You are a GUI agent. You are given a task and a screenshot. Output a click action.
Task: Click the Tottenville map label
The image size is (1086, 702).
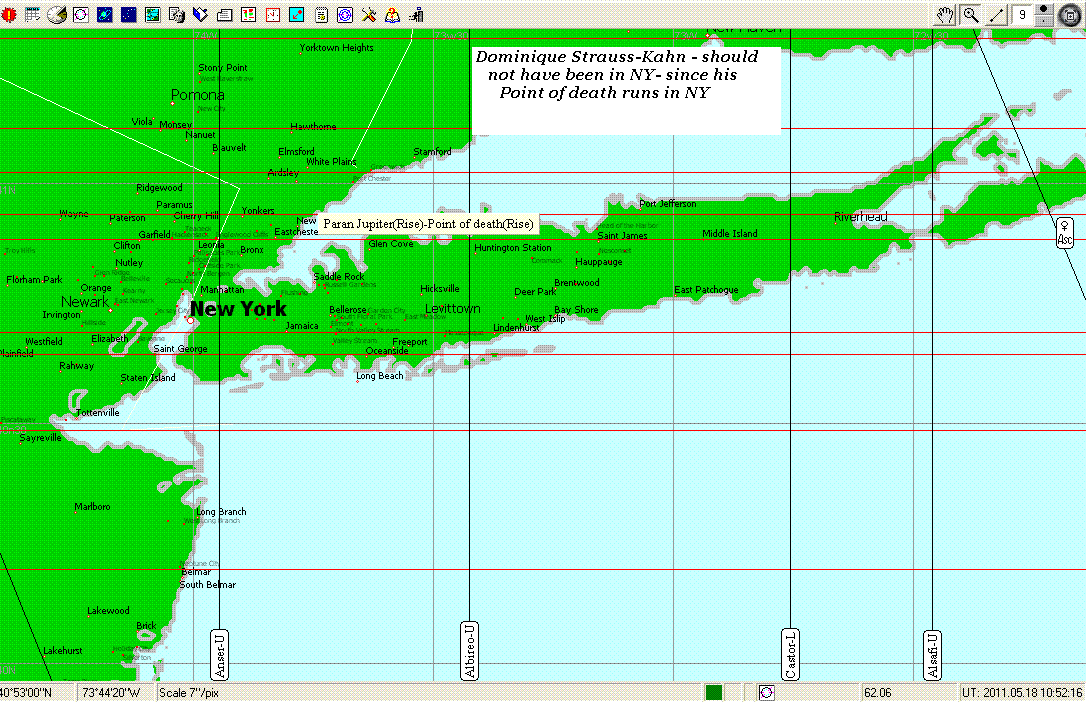(98, 413)
